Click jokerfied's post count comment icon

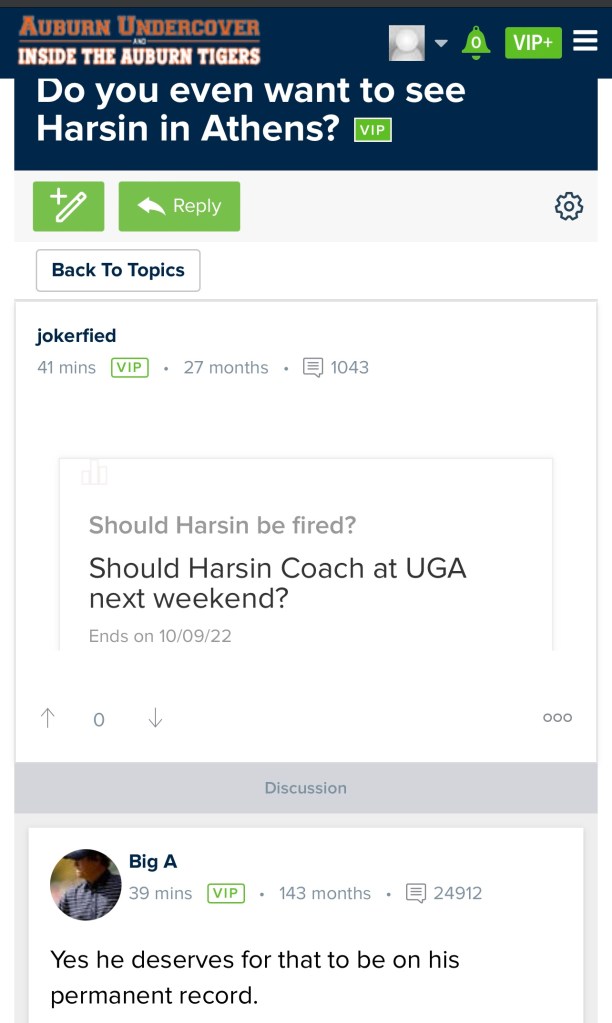(x=313, y=368)
